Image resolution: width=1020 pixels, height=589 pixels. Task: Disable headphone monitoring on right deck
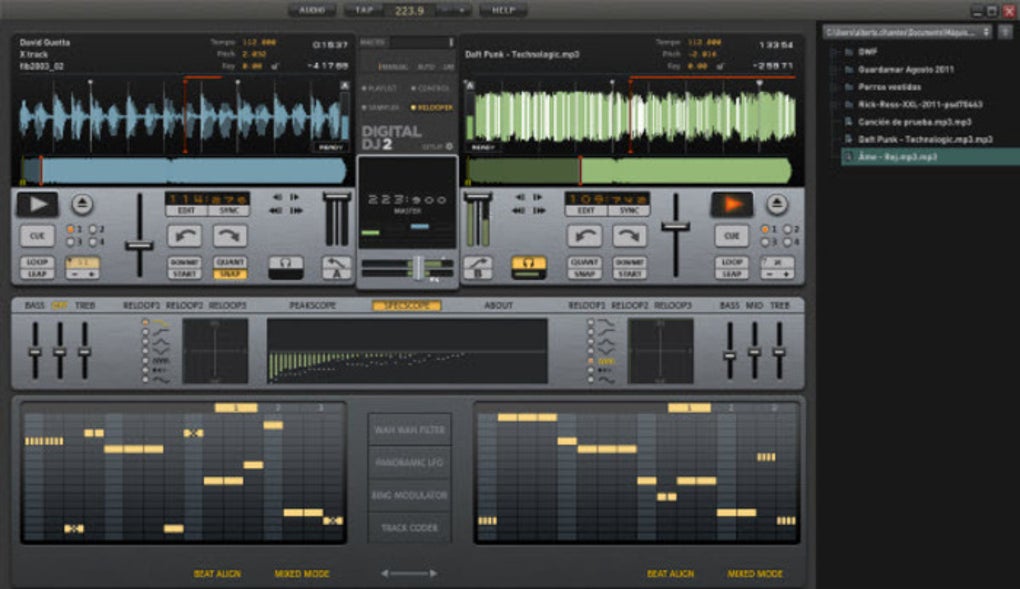pos(528,267)
